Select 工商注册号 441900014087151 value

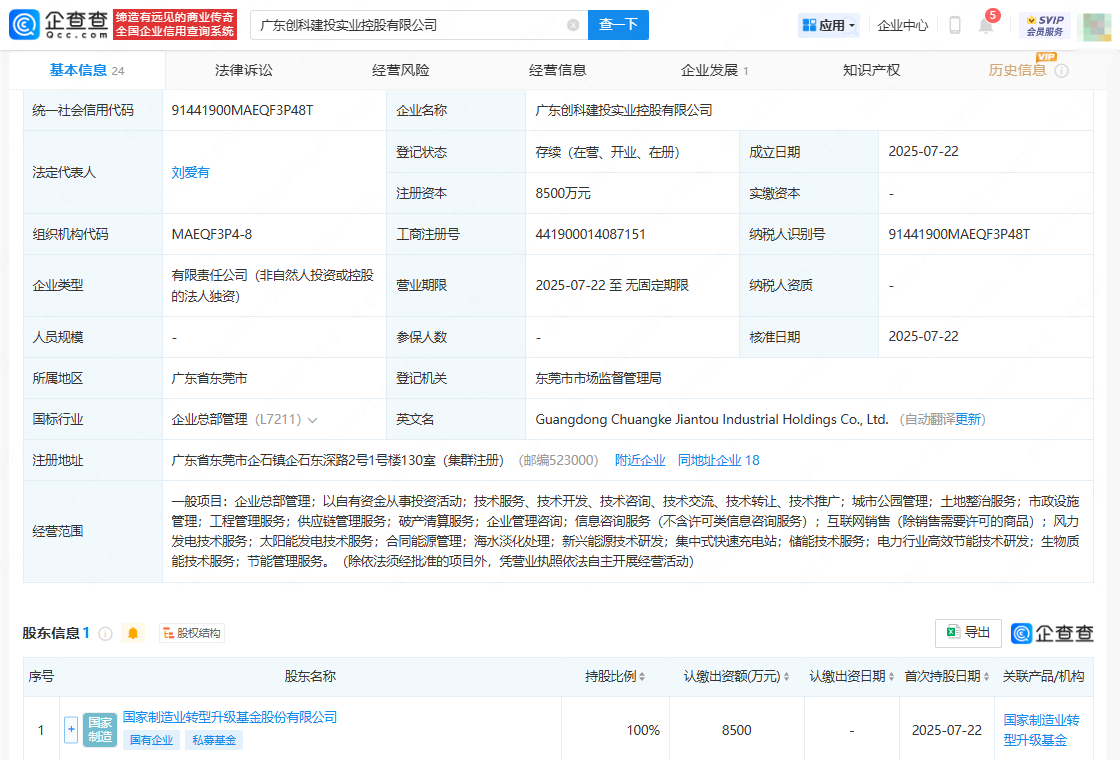[591, 234]
